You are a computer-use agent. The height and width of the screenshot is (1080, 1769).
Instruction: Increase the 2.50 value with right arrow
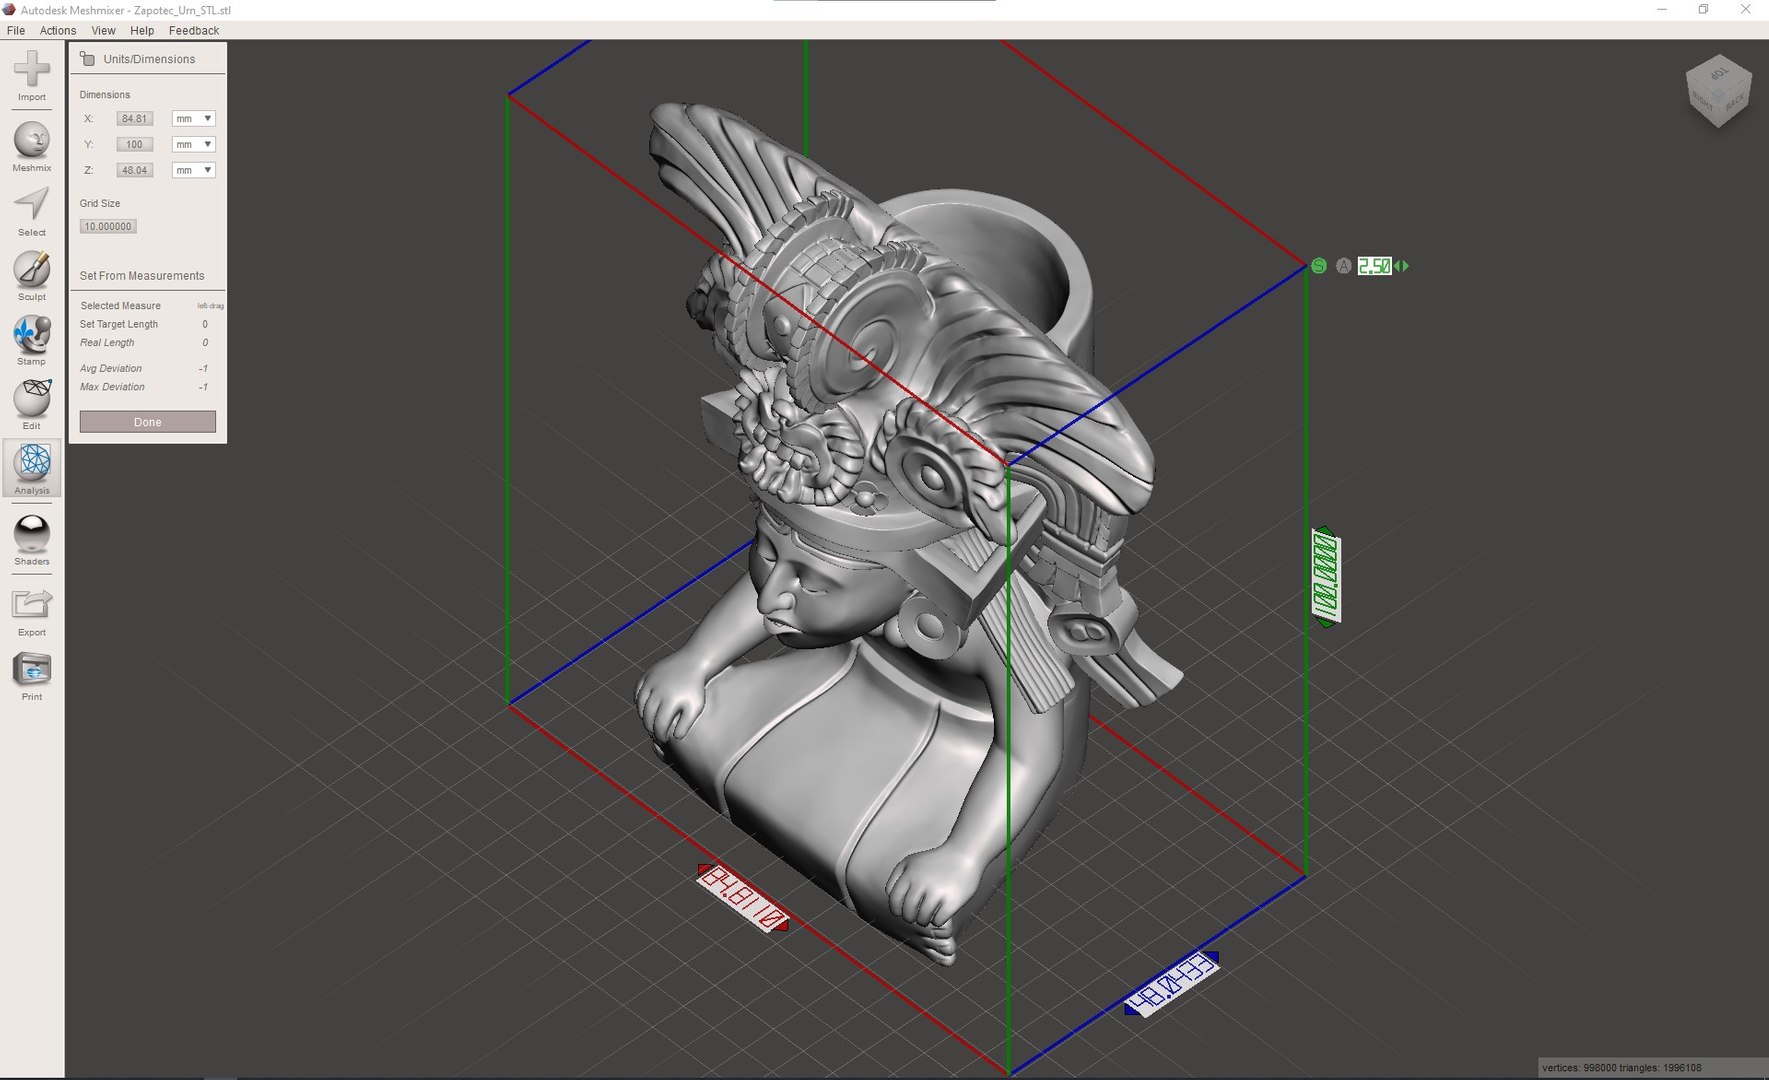click(x=1405, y=266)
